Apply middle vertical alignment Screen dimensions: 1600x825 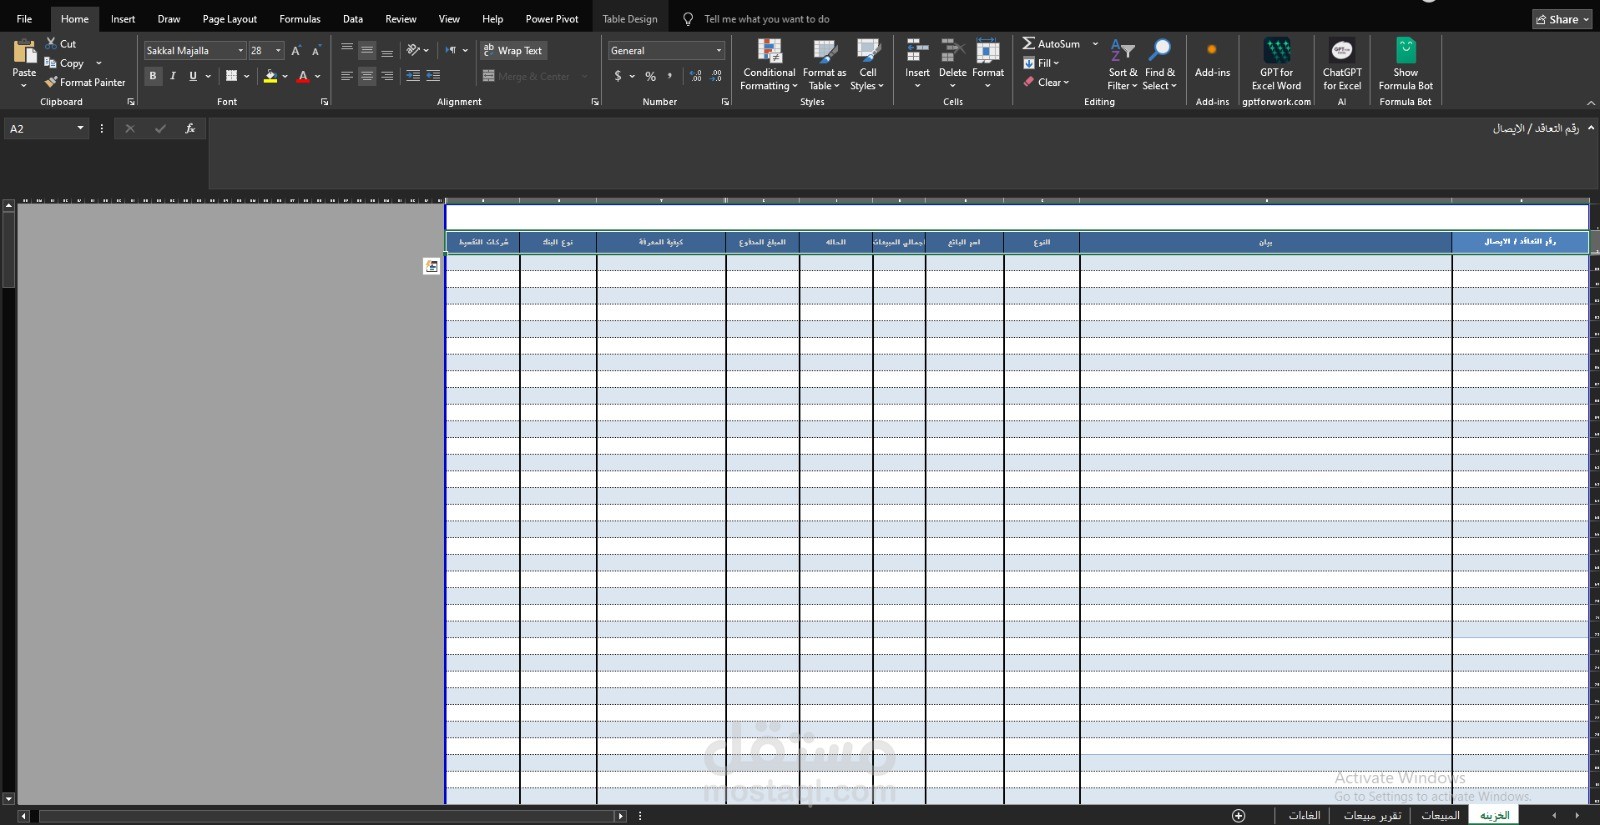pos(367,49)
